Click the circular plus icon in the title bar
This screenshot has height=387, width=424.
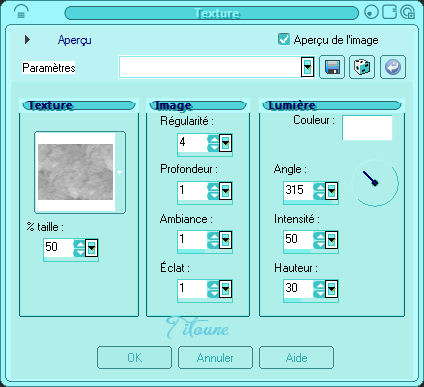tap(407, 12)
